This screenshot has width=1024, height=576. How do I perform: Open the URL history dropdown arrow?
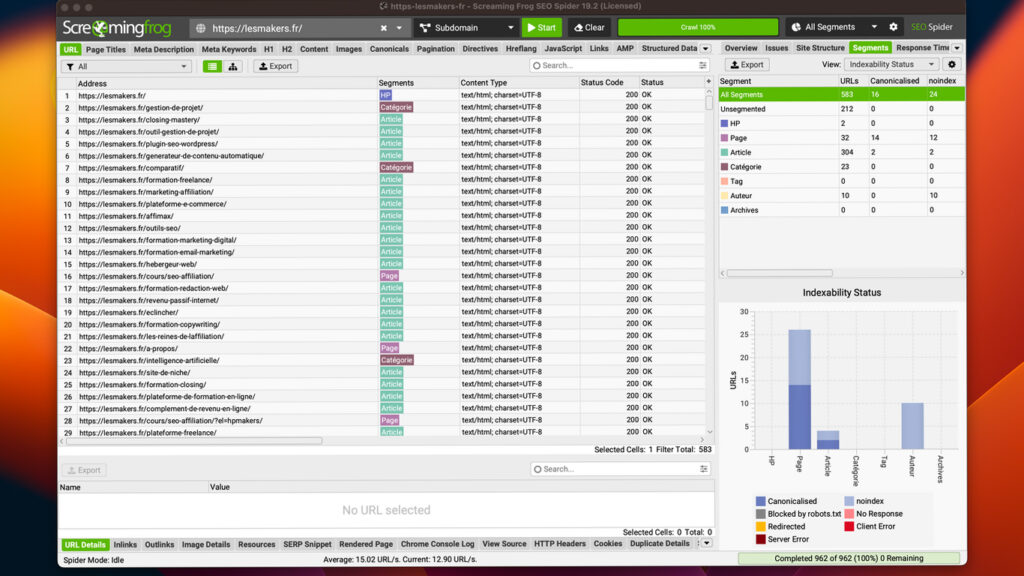point(399,28)
